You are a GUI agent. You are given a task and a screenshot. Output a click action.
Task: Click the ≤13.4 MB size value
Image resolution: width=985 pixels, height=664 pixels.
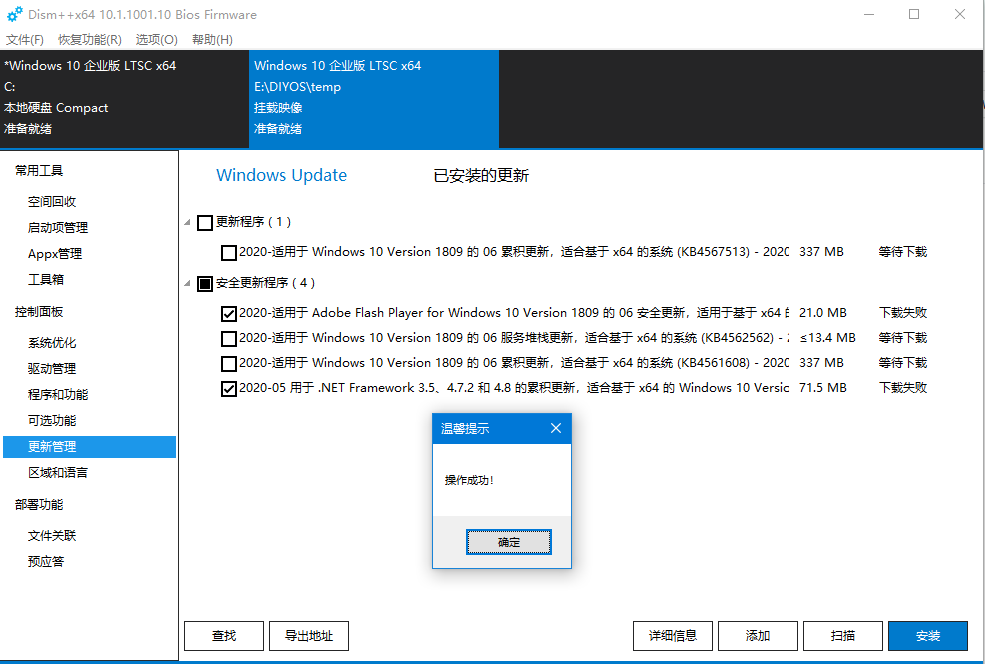[x=827, y=338]
